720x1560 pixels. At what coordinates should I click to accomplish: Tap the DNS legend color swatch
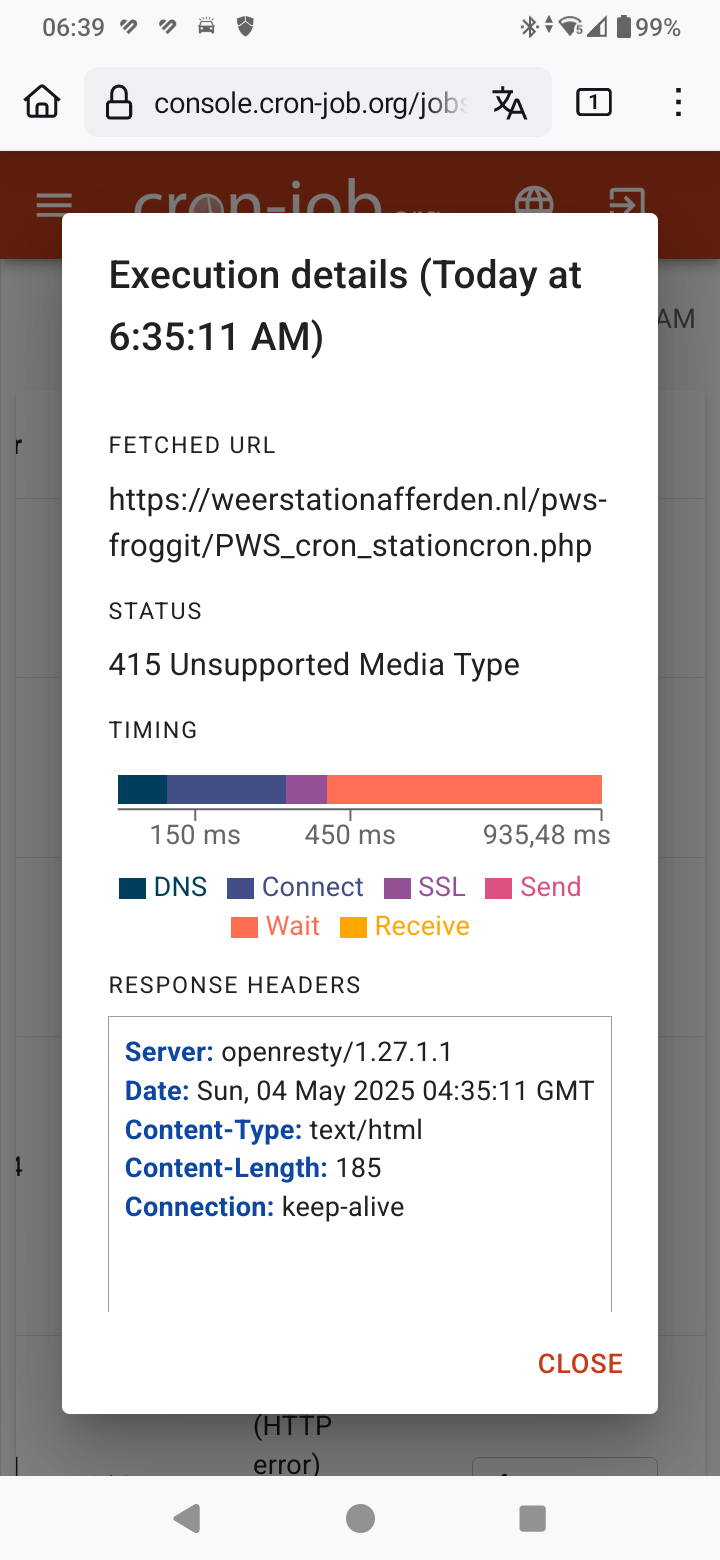(132, 888)
